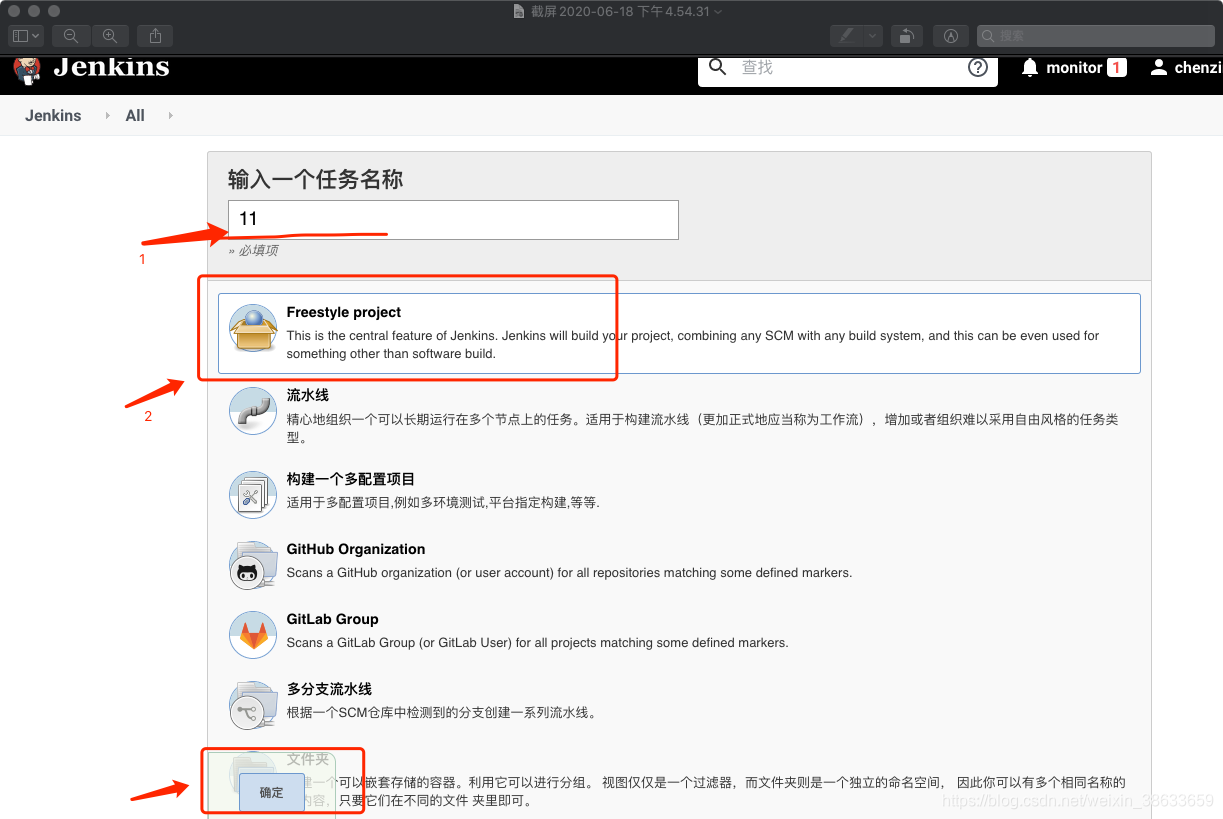Expand the window title chevron

tap(718, 11)
